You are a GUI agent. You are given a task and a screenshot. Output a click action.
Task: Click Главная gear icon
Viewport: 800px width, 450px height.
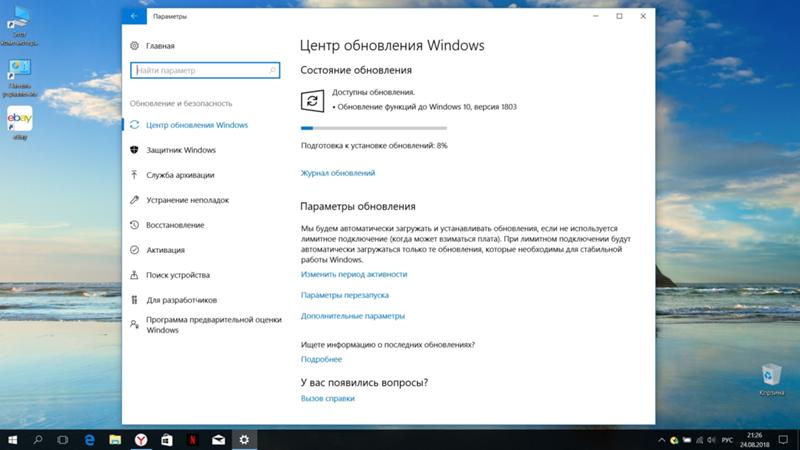coord(134,46)
